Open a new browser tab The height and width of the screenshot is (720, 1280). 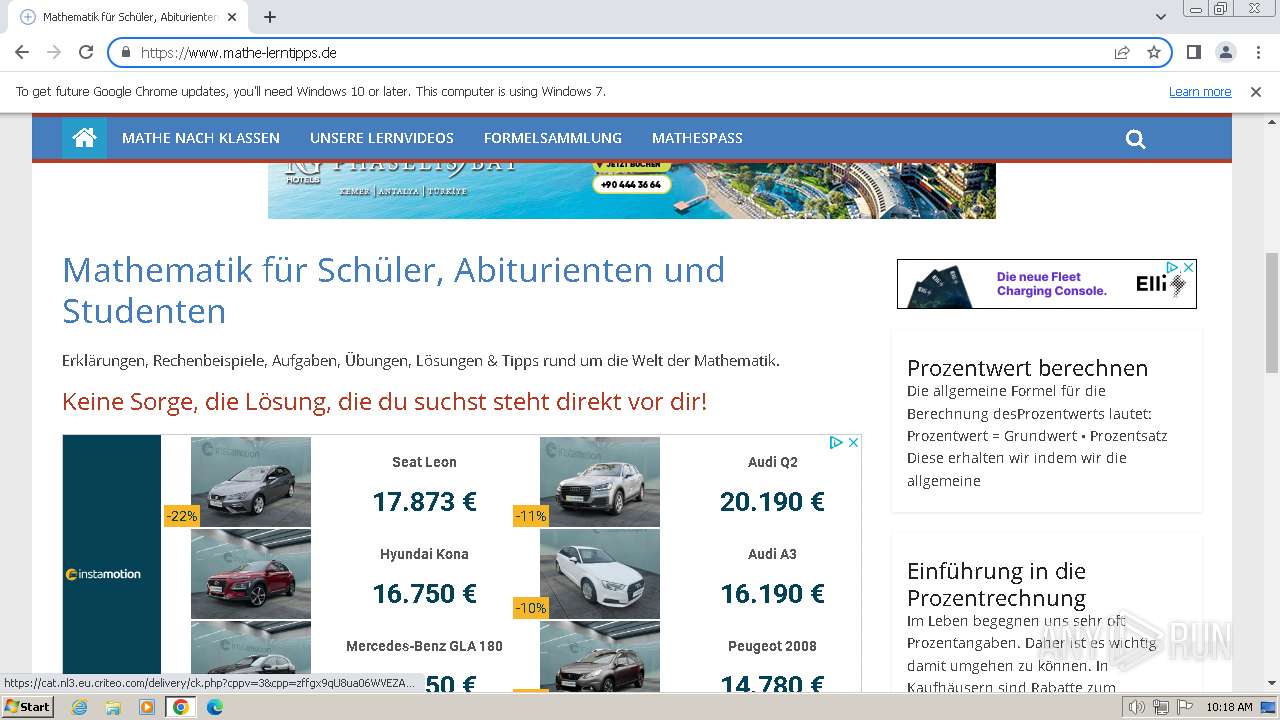tap(270, 17)
